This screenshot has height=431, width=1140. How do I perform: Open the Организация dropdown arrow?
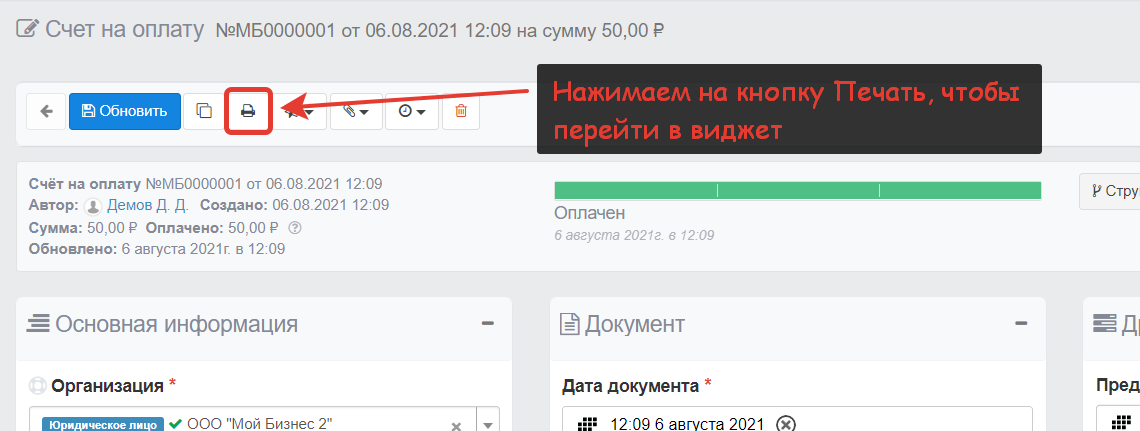[488, 426]
